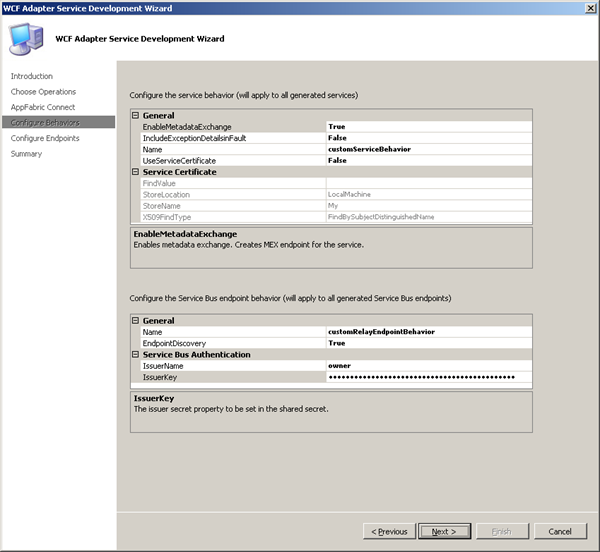The width and height of the screenshot is (600, 552).
Task: Select IncludeExceptionDetailsinFault value False
Action: 429,138
